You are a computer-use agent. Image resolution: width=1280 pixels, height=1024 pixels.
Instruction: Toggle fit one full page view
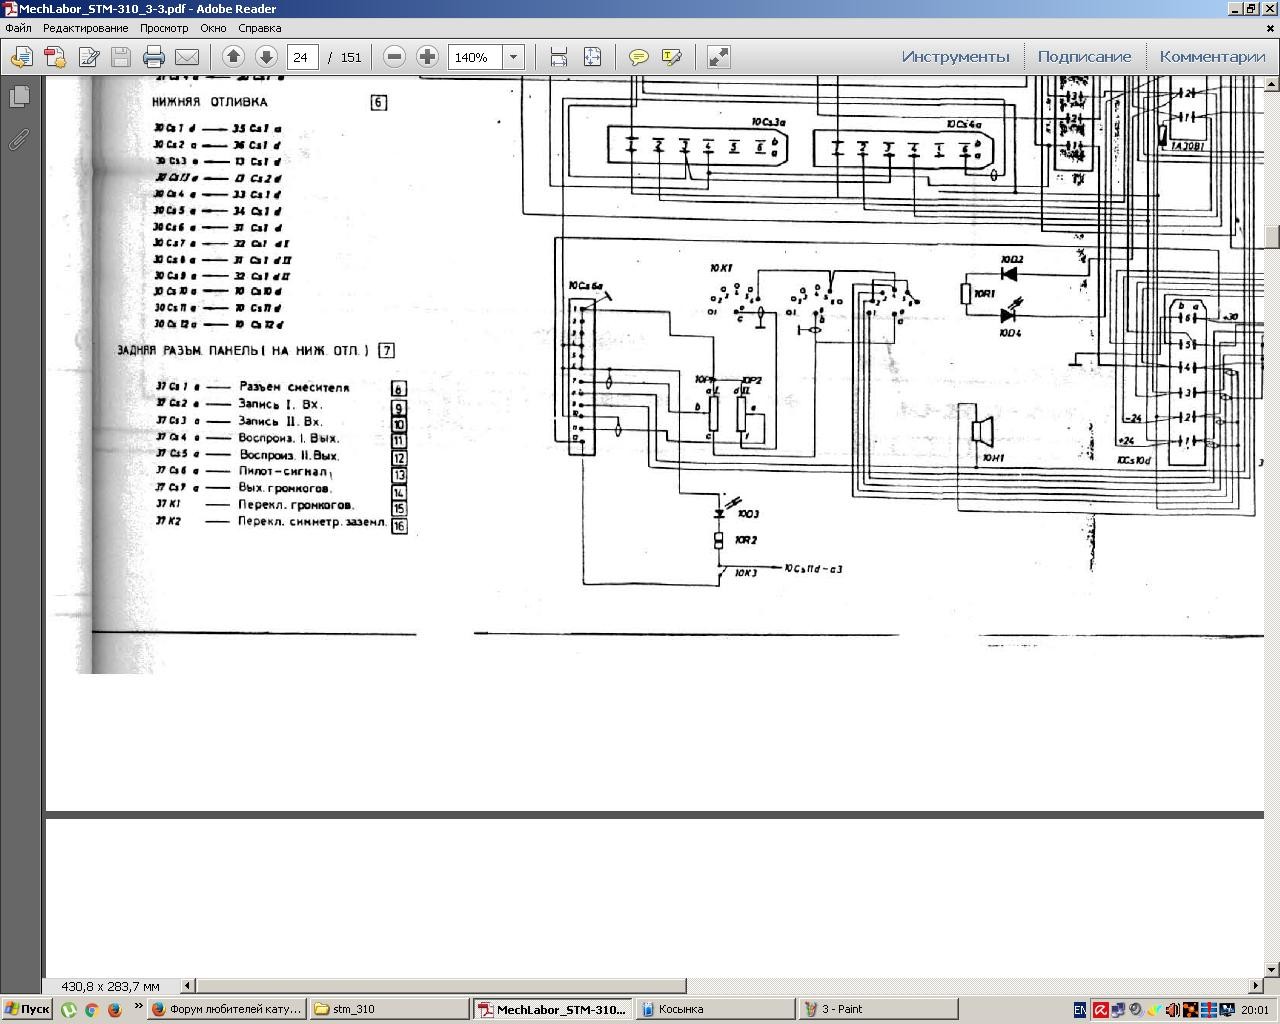[x=592, y=57]
